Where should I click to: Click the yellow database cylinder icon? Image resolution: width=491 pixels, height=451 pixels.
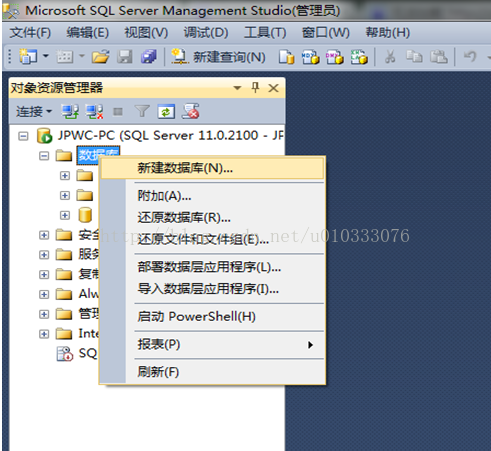pyautogui.click(x=85, y=215)
